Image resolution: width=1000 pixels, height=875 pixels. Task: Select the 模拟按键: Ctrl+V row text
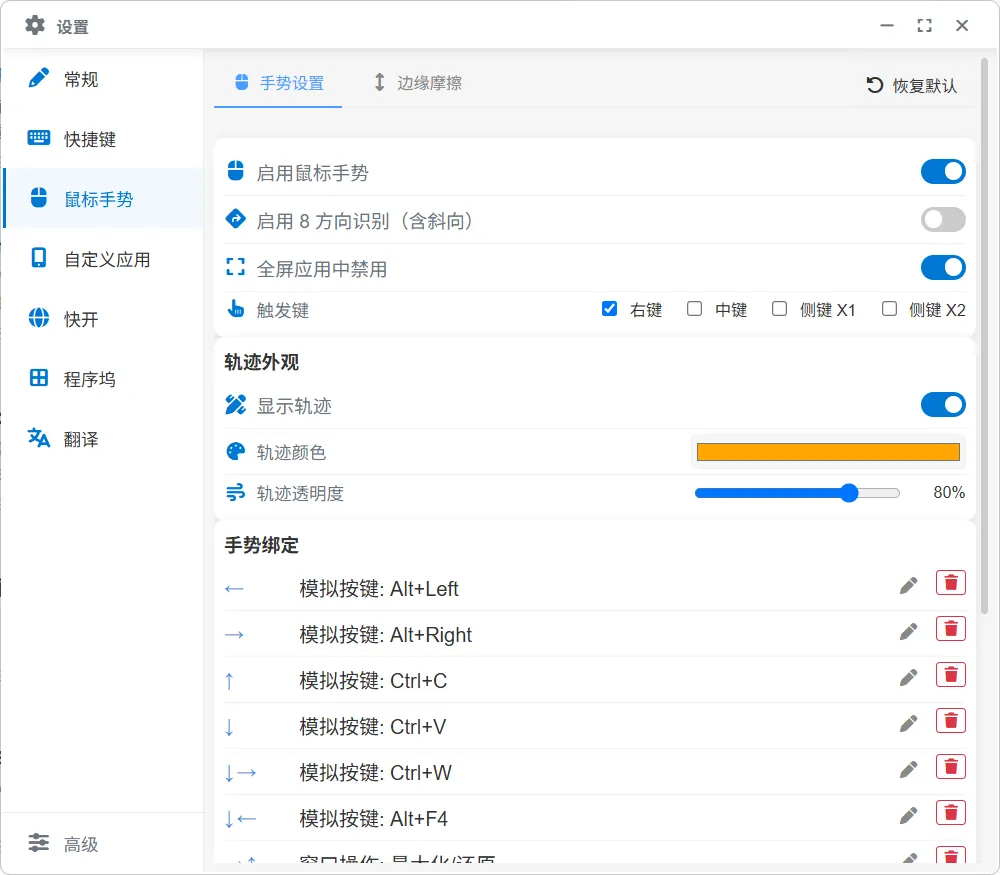click(373, 726)
